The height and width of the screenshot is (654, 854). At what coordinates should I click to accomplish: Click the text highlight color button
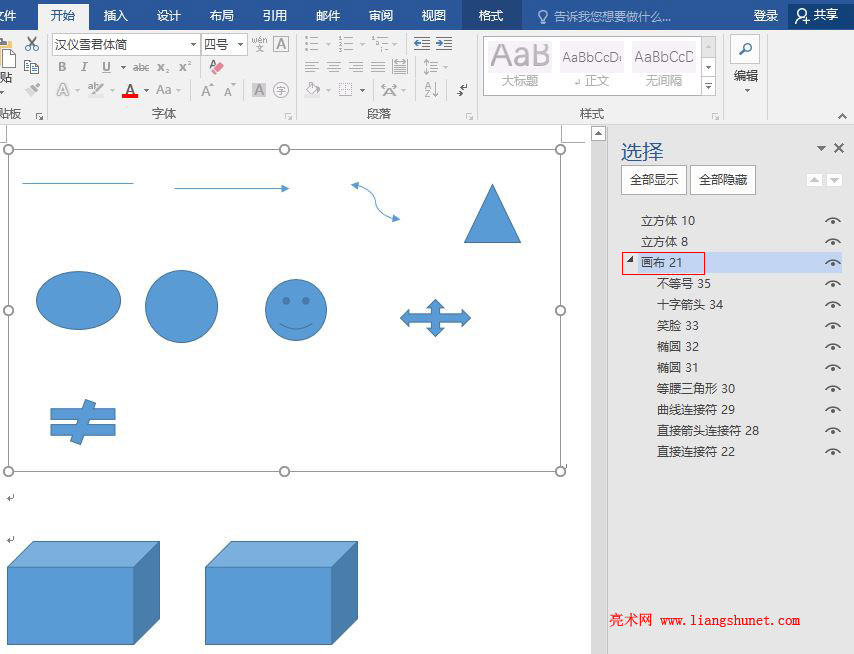(96, 90)
